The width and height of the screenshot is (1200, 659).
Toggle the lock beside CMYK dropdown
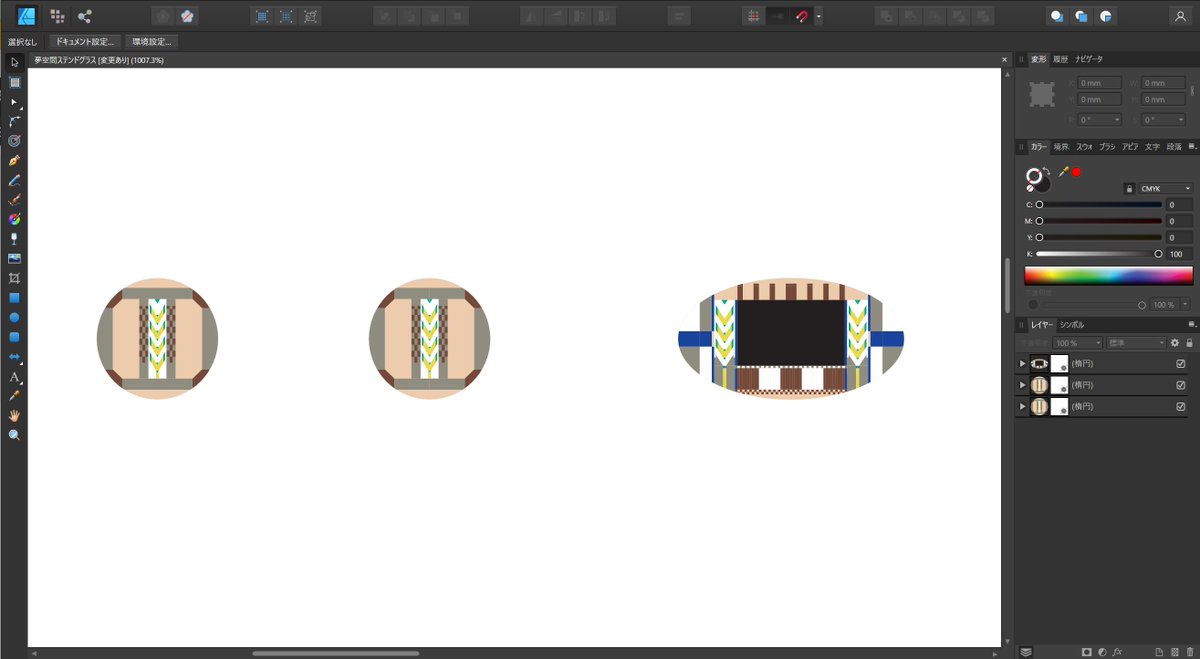tap(1129, 188)
